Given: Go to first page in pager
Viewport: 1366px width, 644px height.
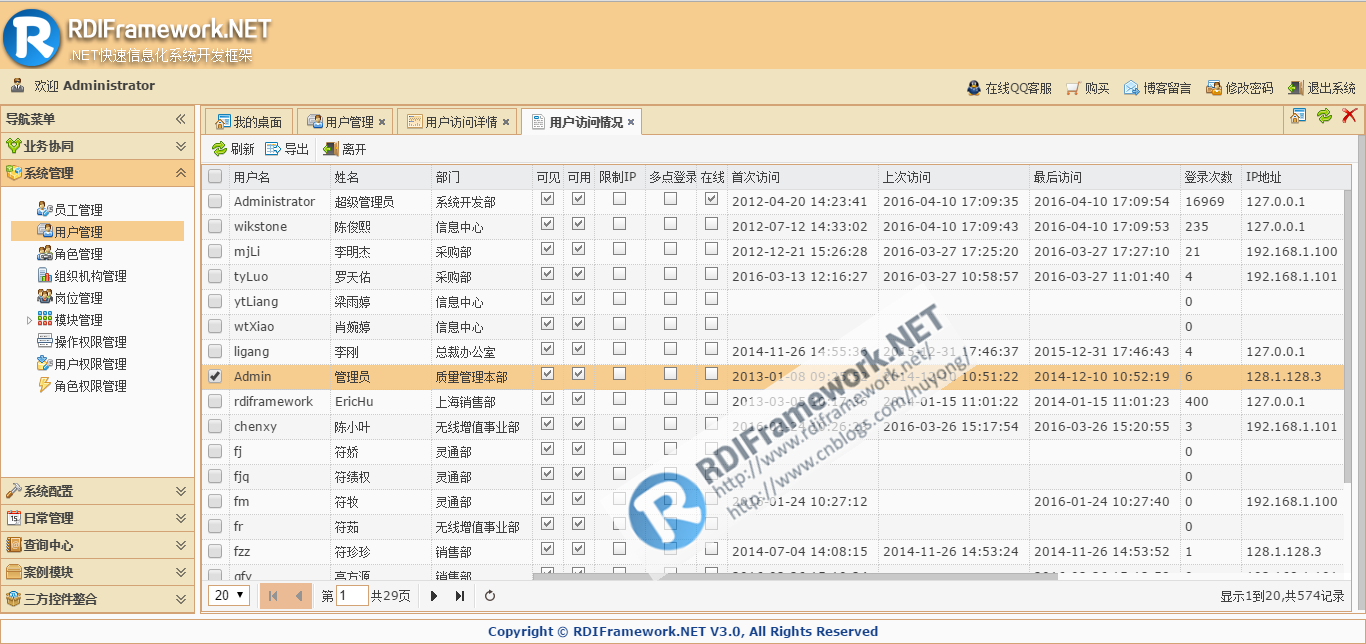Looking at the screenshot, I should 273,596.
